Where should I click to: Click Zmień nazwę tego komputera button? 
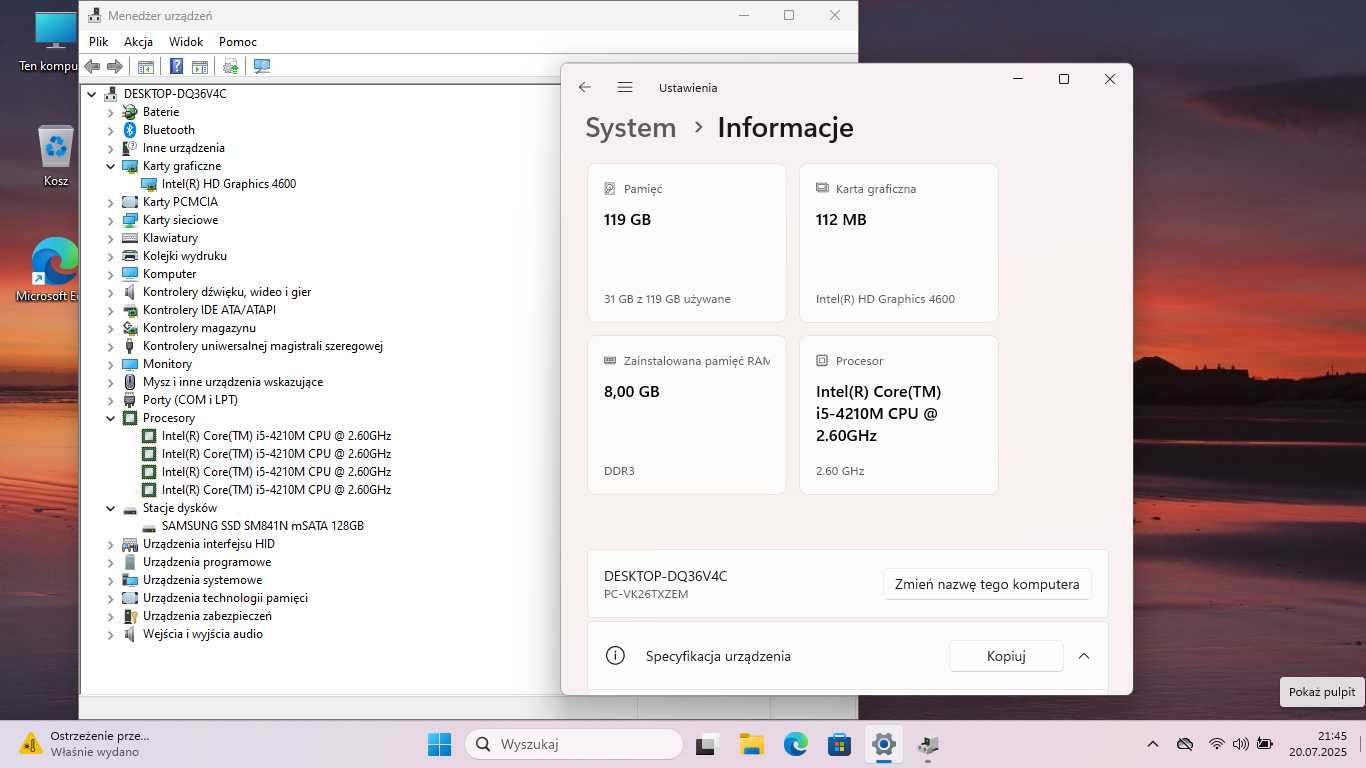click(987, 584)
